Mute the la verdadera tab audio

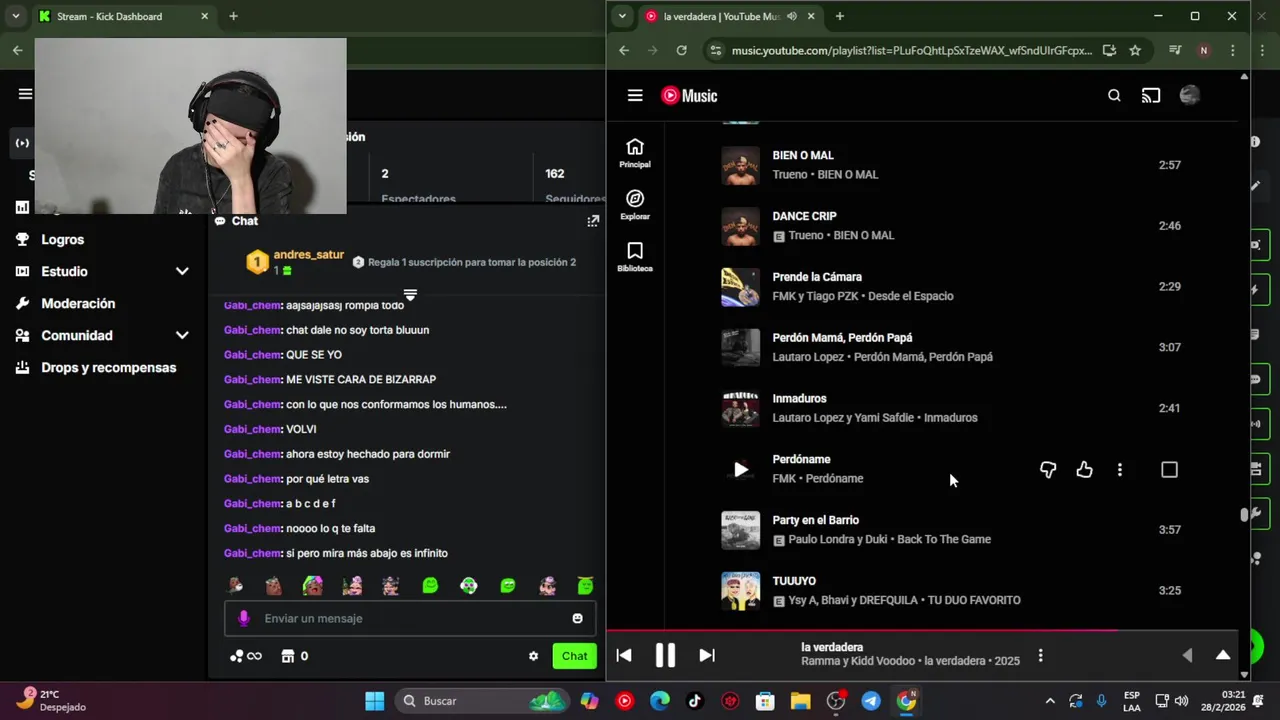pos(792,16)
